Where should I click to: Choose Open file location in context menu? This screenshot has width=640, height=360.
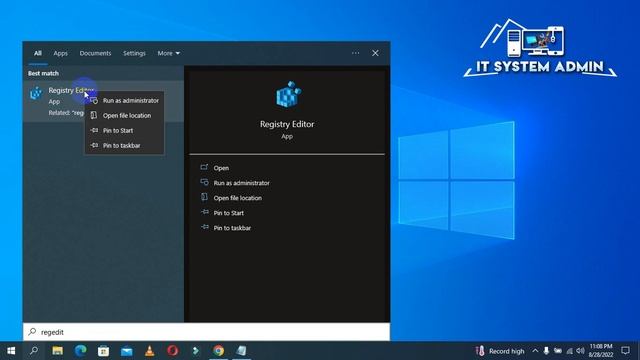coord(124,116)
